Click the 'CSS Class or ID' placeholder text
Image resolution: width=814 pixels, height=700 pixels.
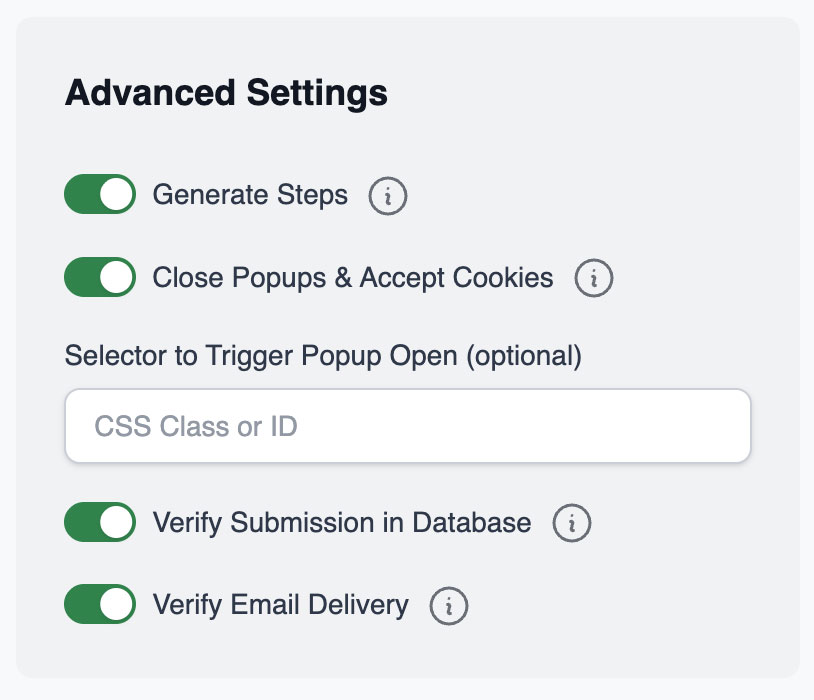[x=196, y=427]
